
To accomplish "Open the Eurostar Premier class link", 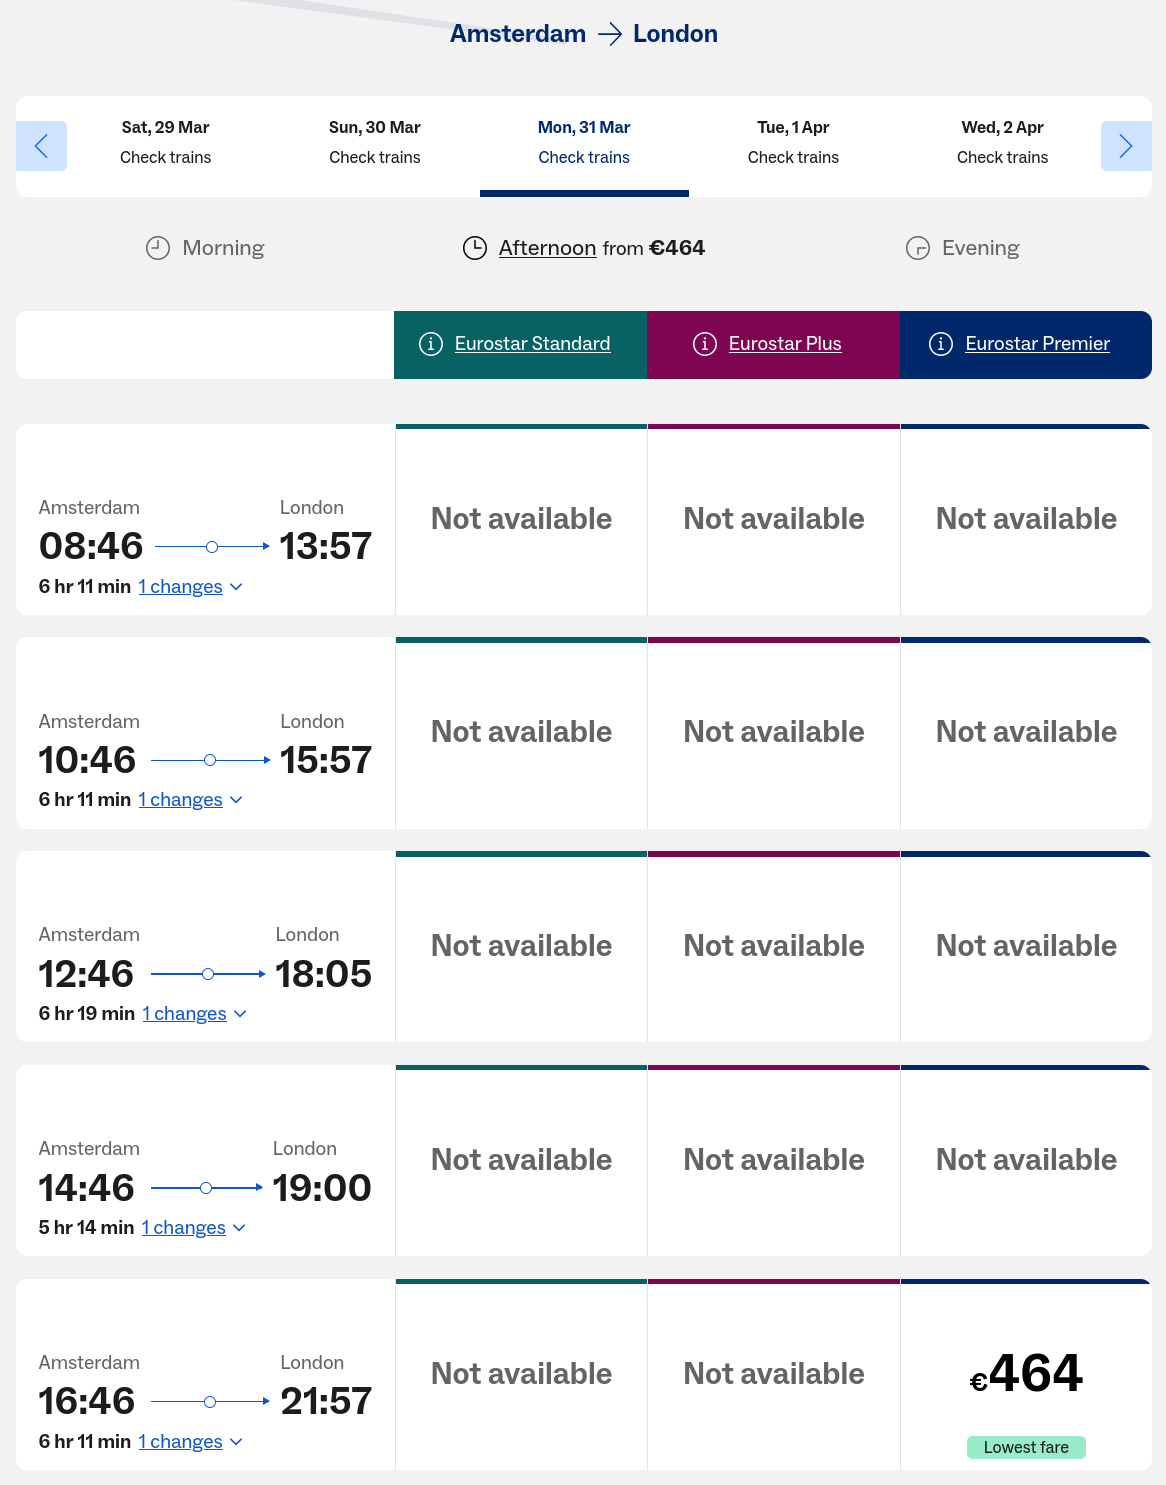I will click(1037, 344).
